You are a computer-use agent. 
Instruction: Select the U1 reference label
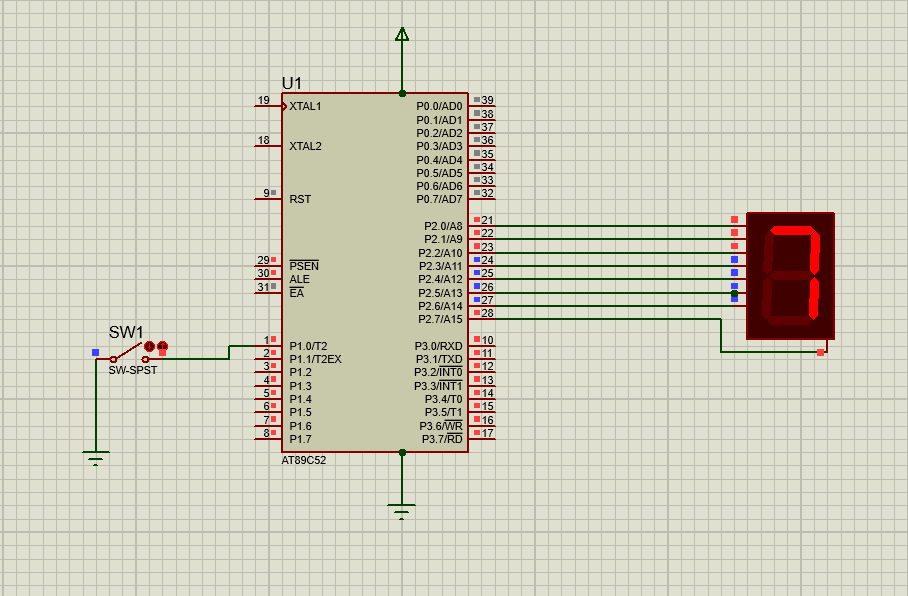pyautogui.click(x=292, y=83)
